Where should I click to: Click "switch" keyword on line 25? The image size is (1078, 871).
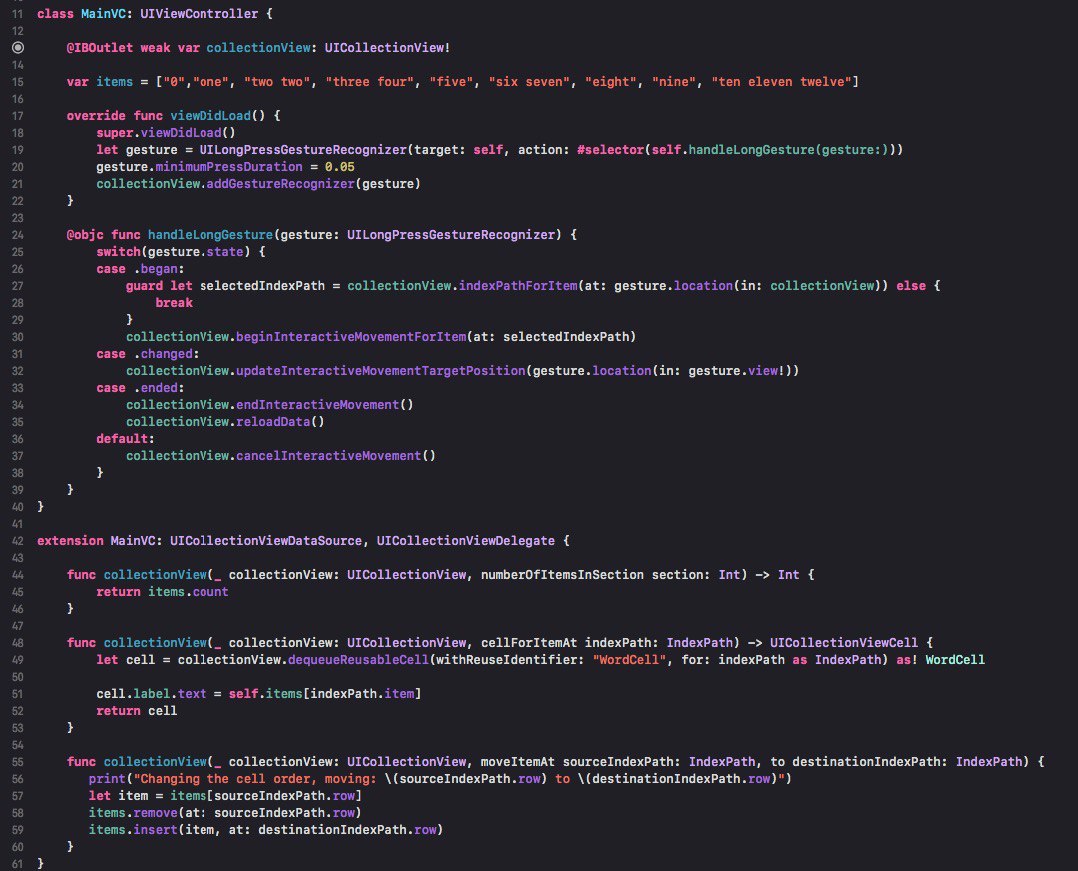118,252
